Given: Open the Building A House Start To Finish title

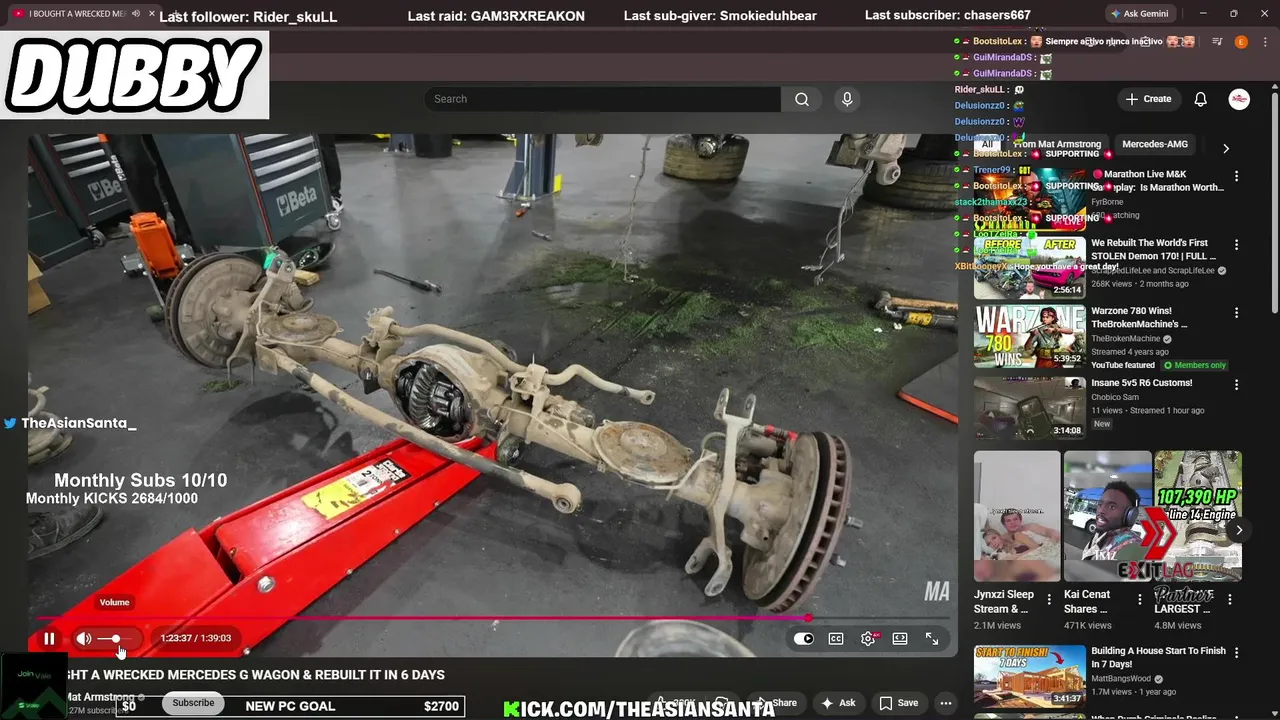Looking at the screenshot, I should pos(1158,657).
